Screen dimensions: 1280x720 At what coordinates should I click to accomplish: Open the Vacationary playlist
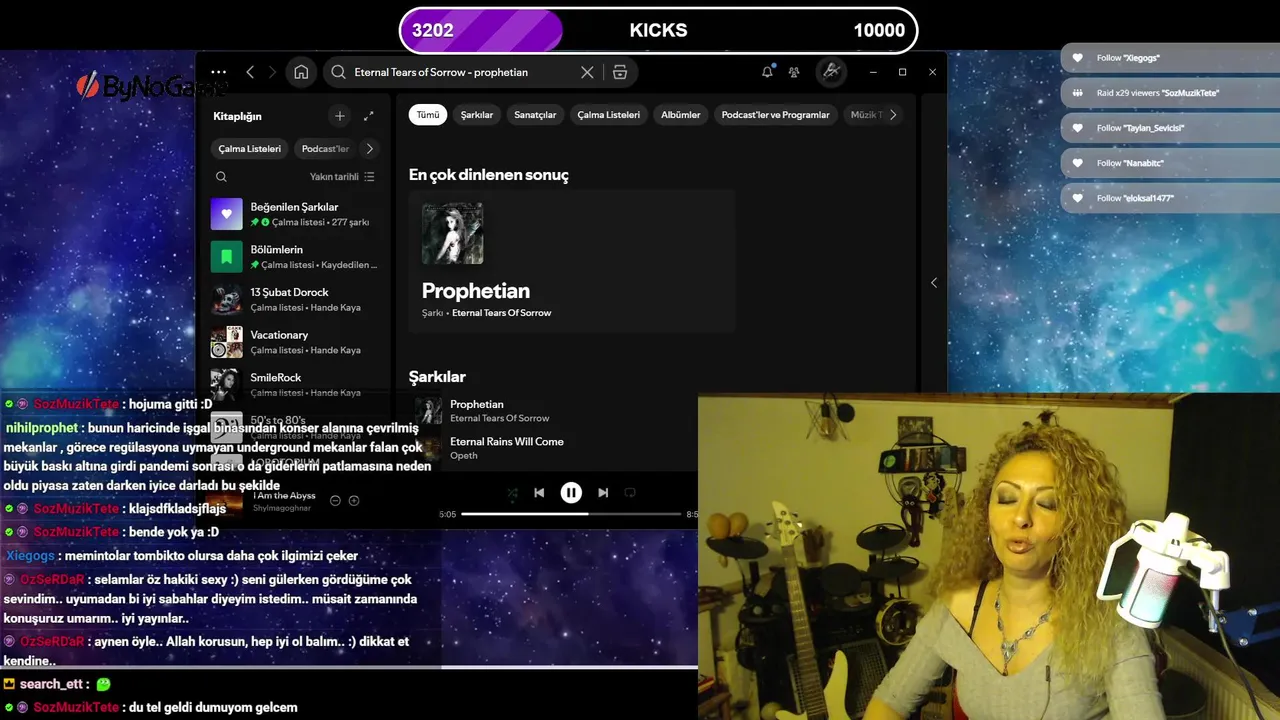pos(295,342)
